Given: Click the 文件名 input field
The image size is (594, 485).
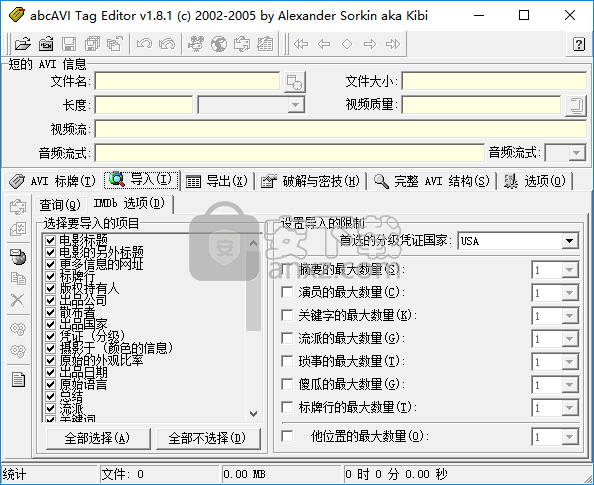Looking at the screenshot, I should [187, 81].
